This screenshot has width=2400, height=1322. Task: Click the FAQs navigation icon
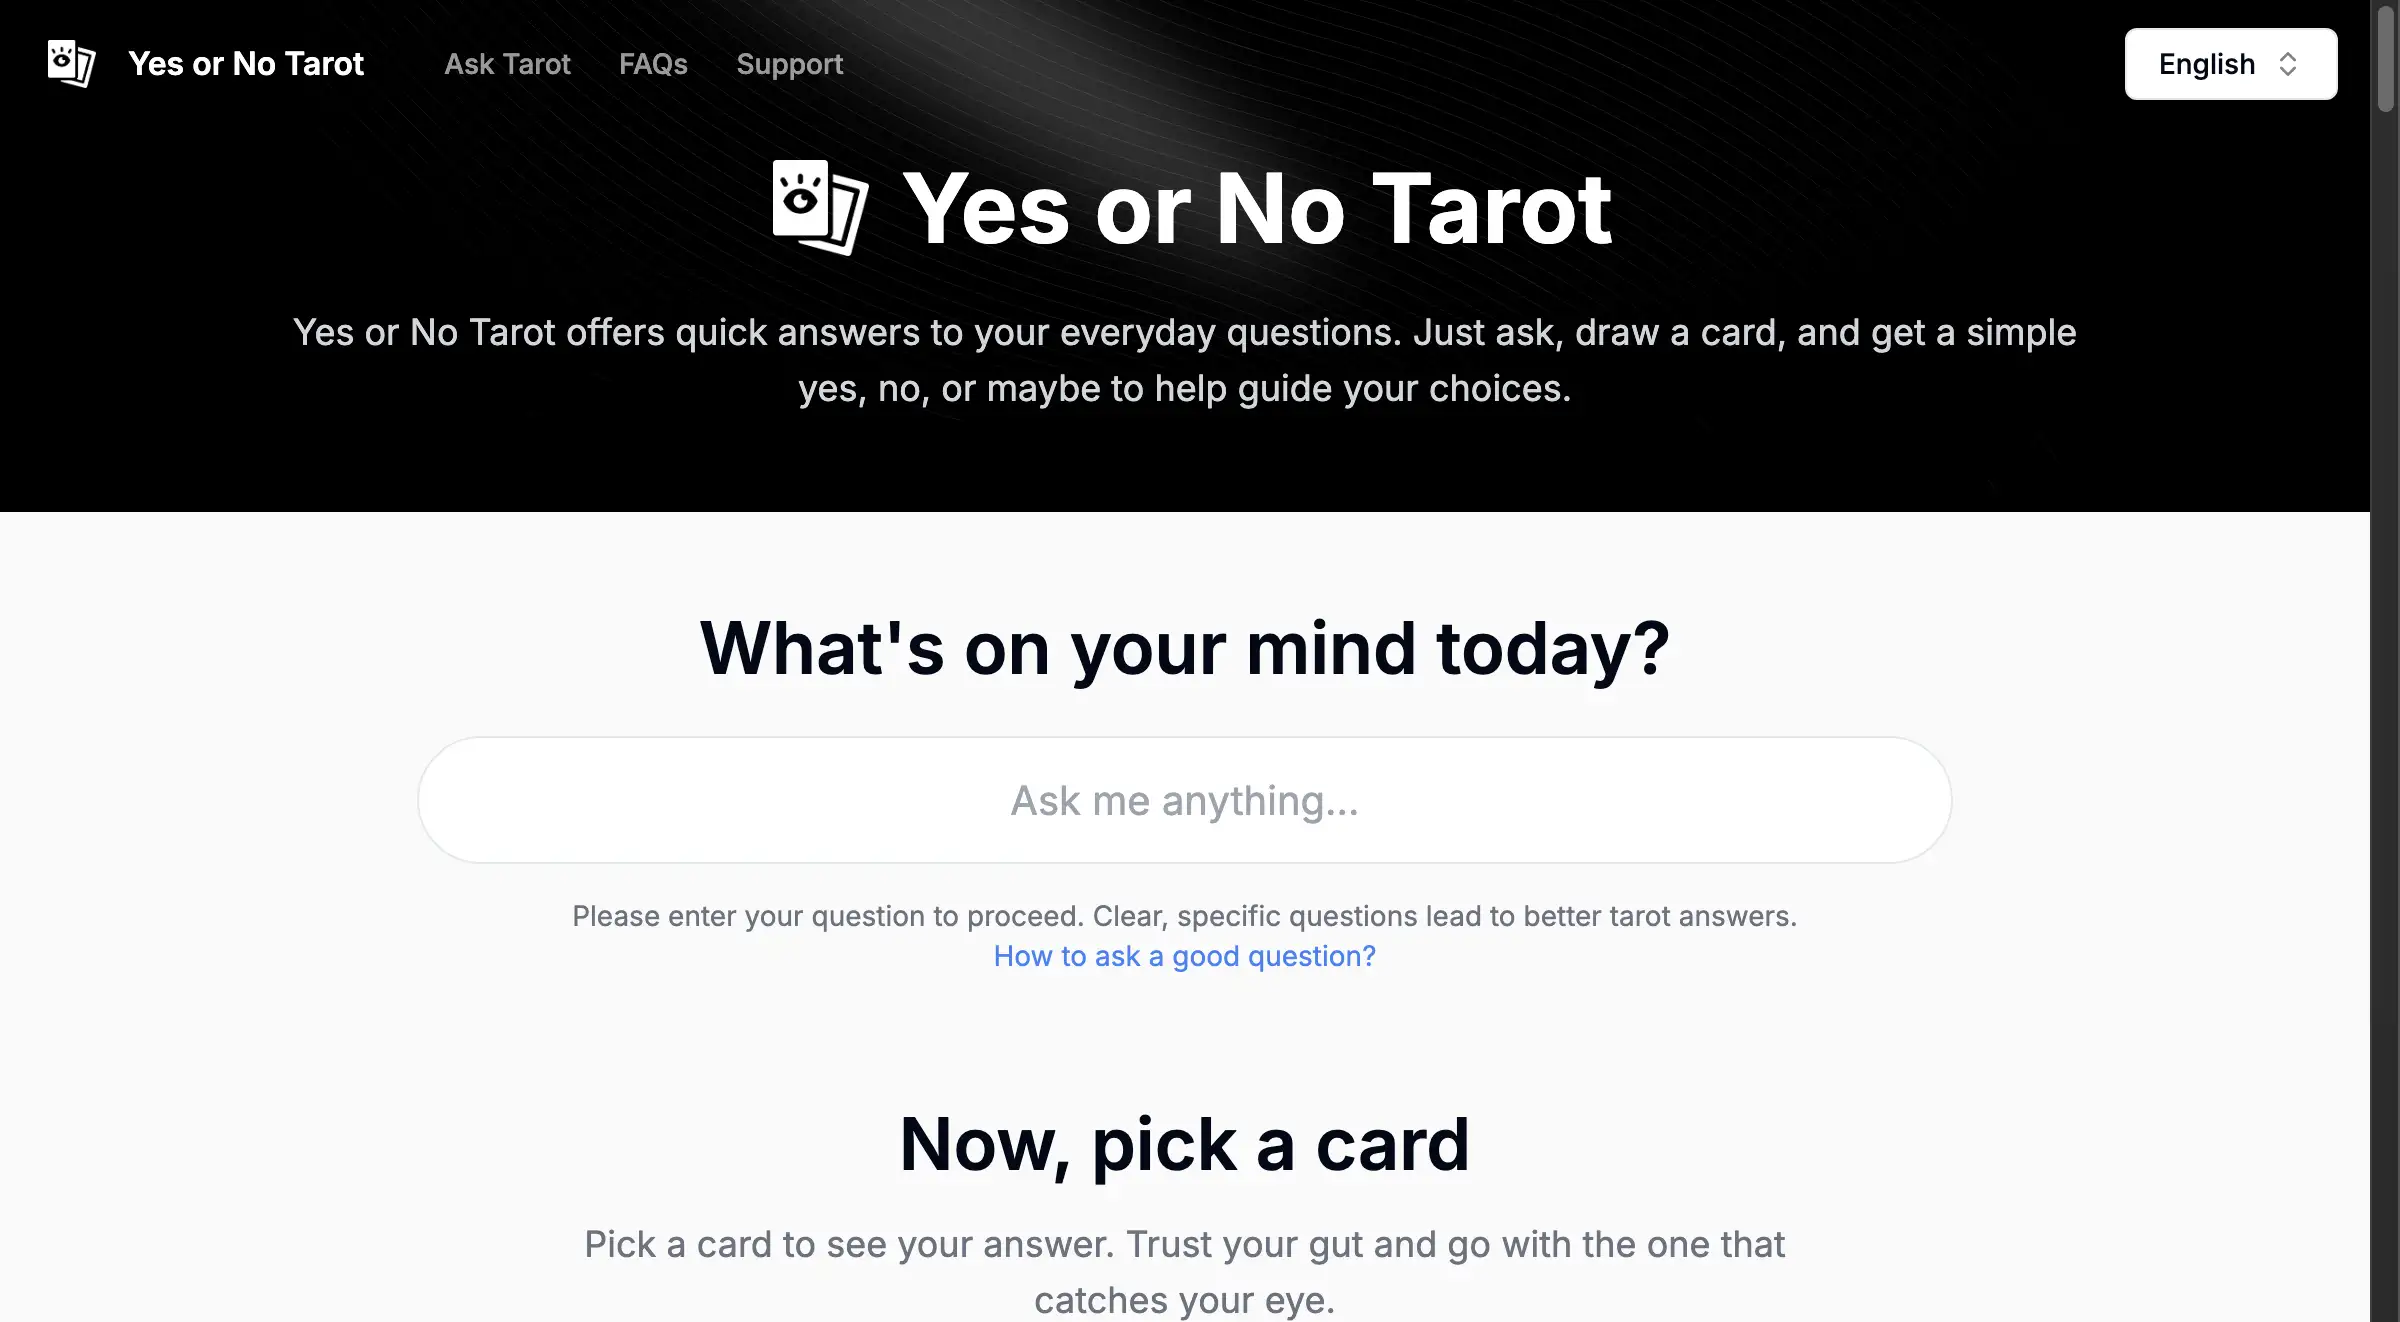click(652, 63)
